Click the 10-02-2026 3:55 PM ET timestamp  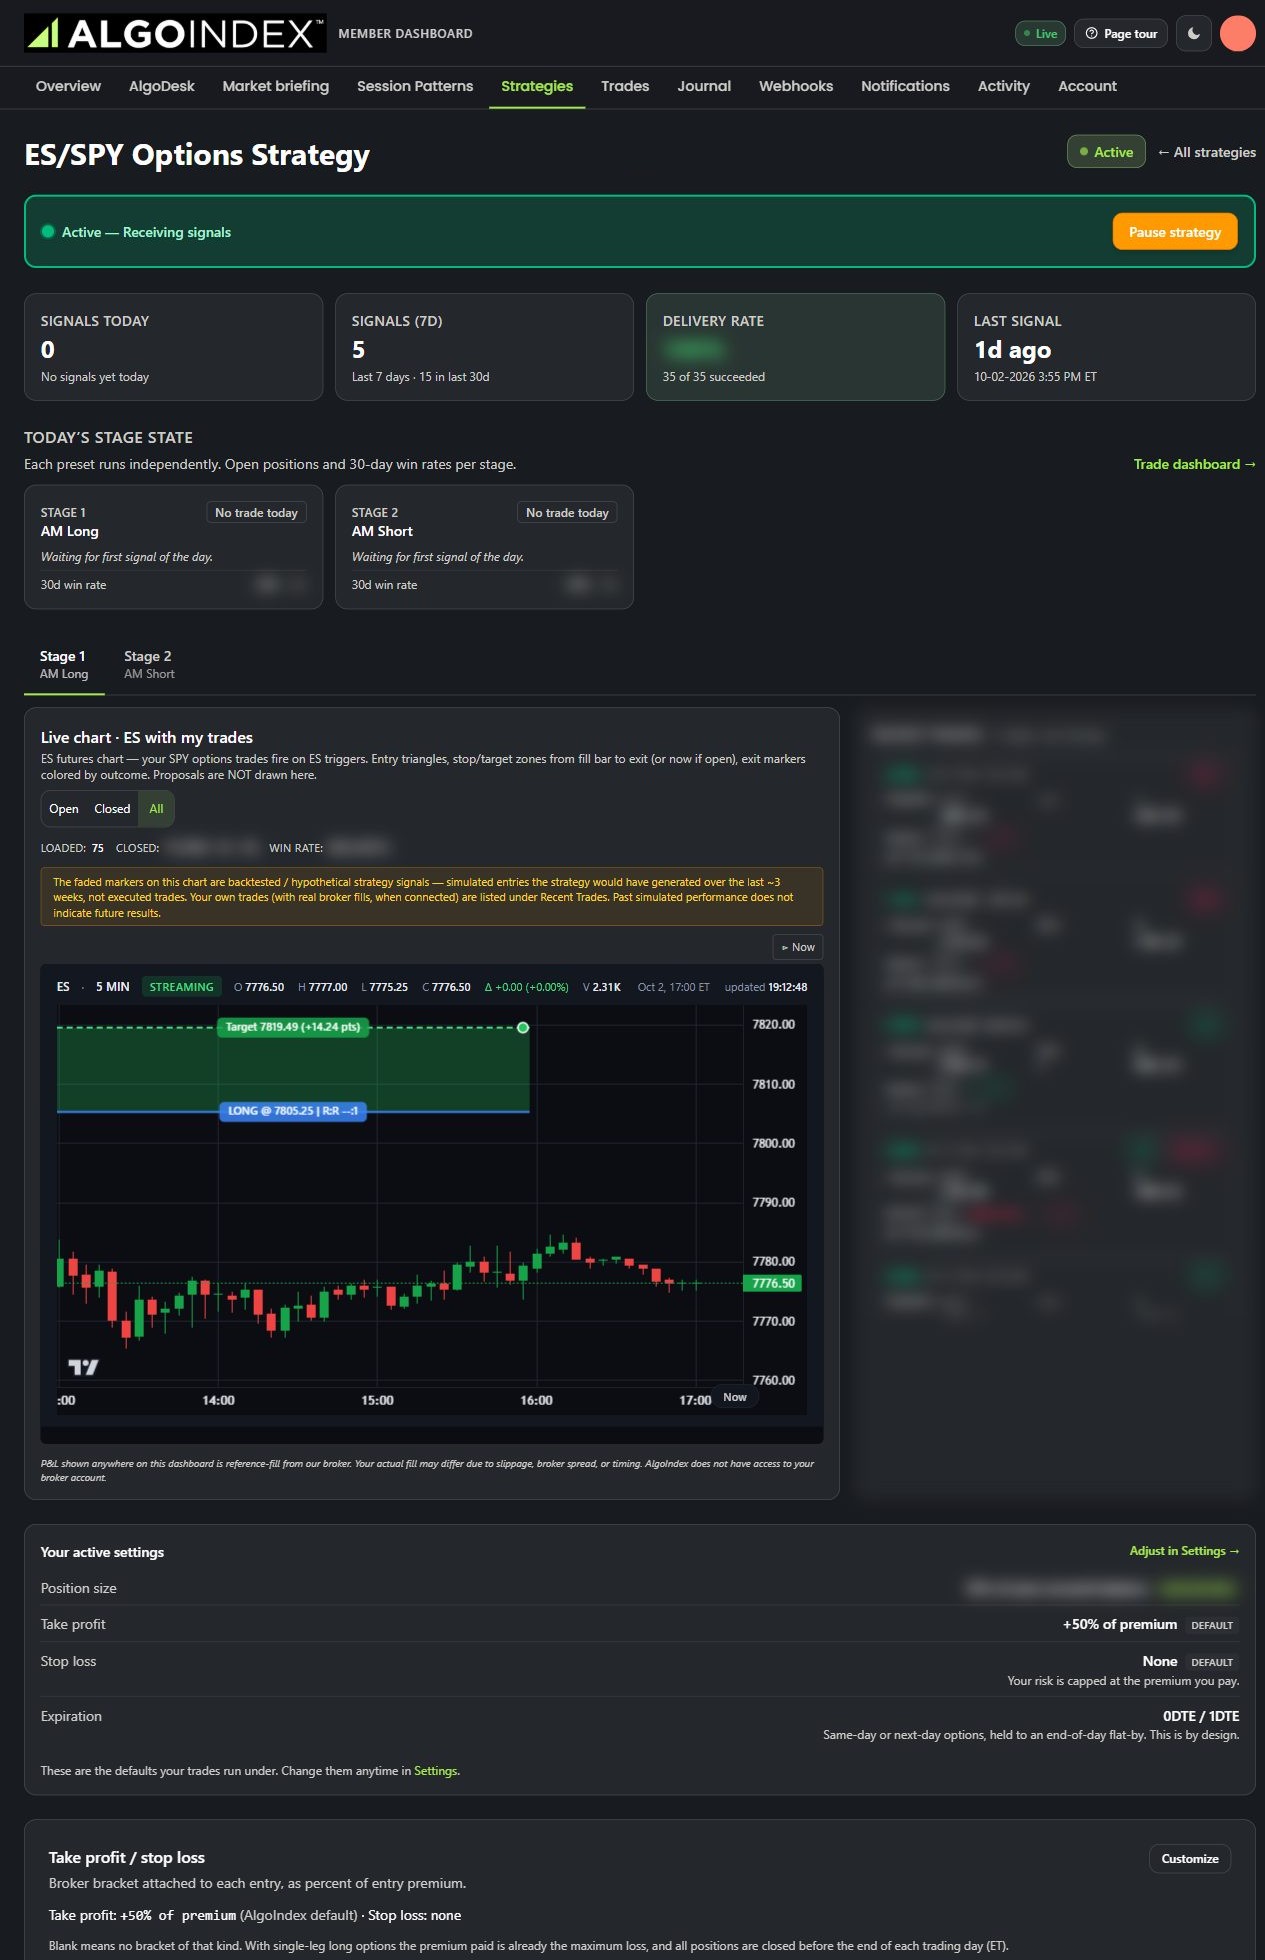[x=1035, y=377]
